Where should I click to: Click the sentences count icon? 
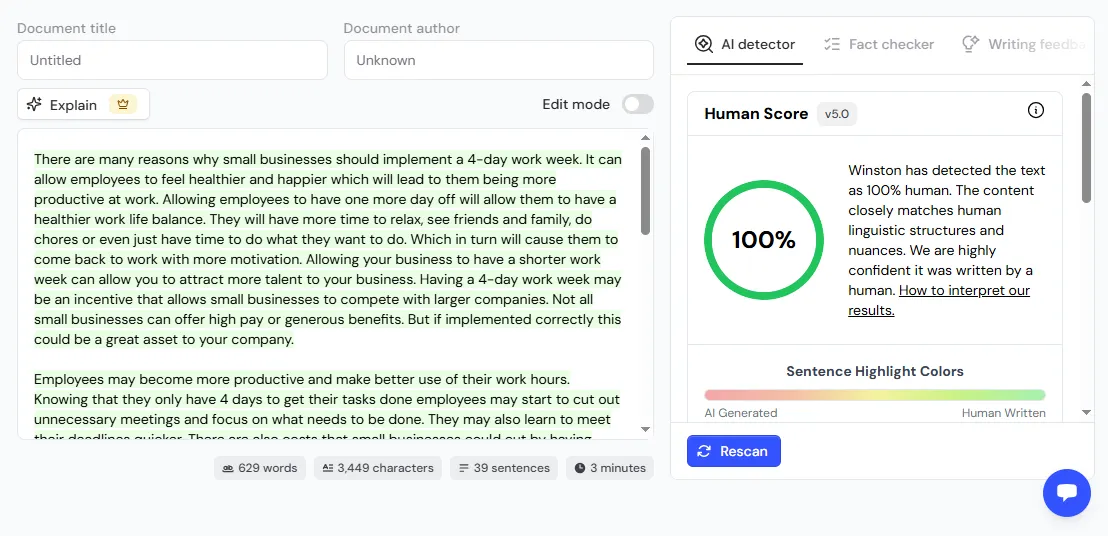pos(464,468)
